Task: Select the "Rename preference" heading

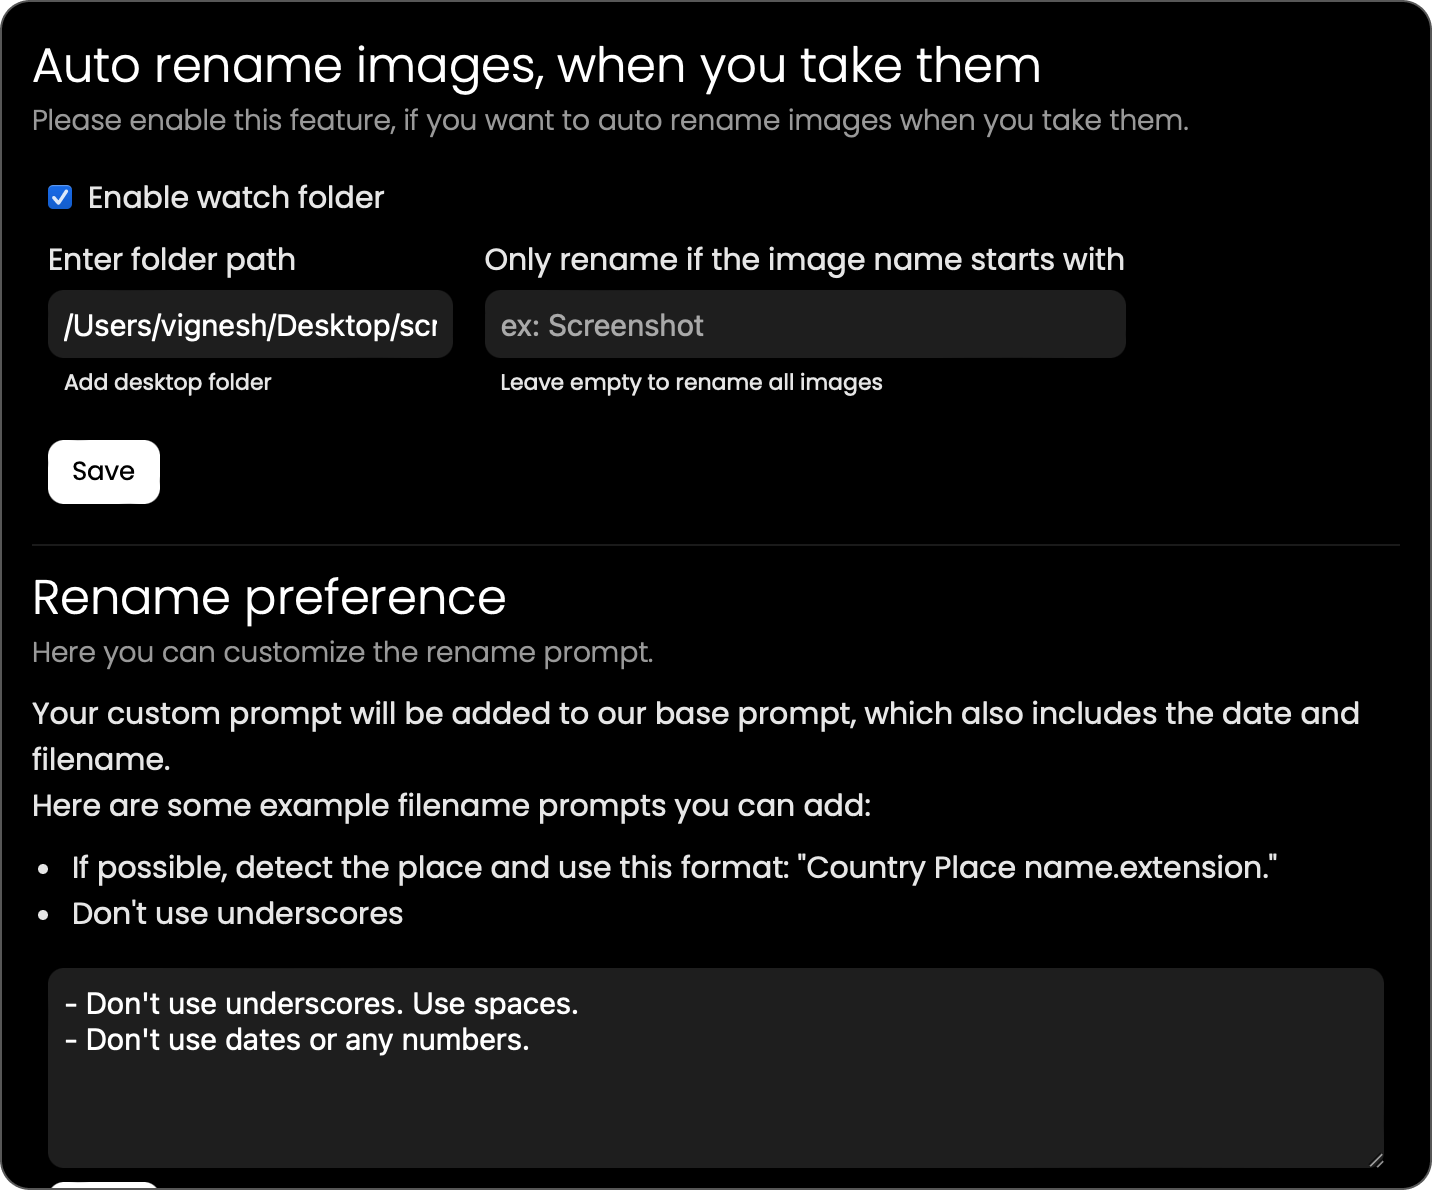Action: 269,598
